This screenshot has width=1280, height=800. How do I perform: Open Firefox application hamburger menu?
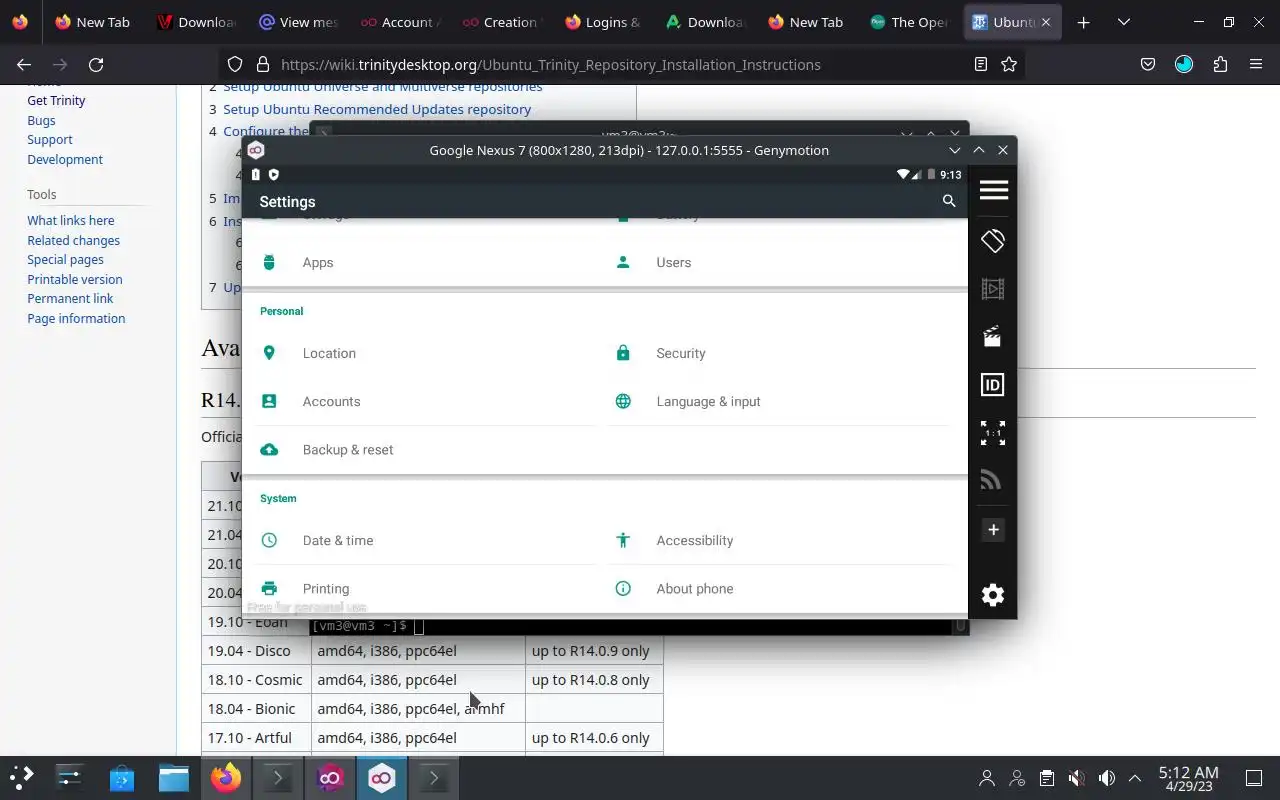[1256, 64]
